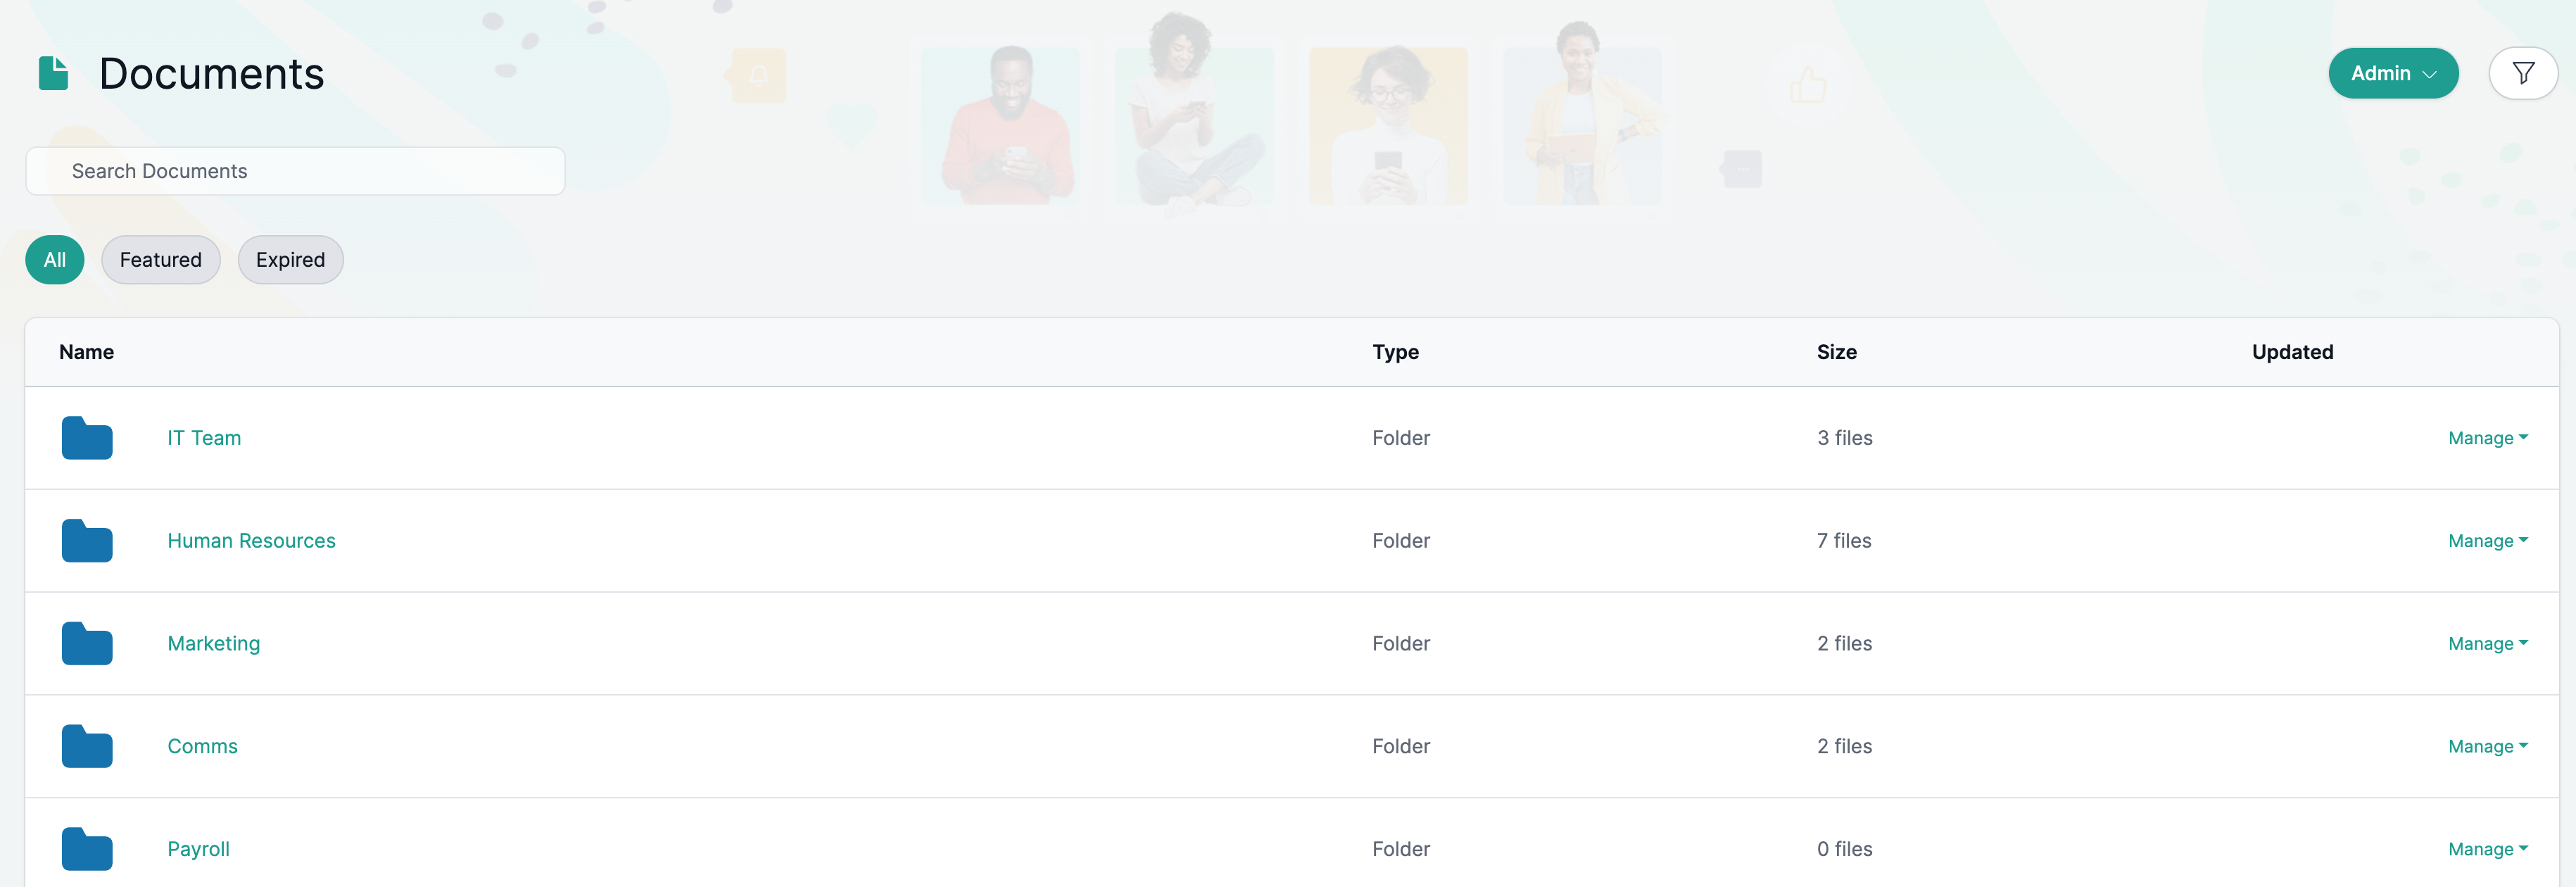Open the Admin dropdown menu
This screenshot has width=2576, height=887.
pyautogui.click(x=2392, y=73)
